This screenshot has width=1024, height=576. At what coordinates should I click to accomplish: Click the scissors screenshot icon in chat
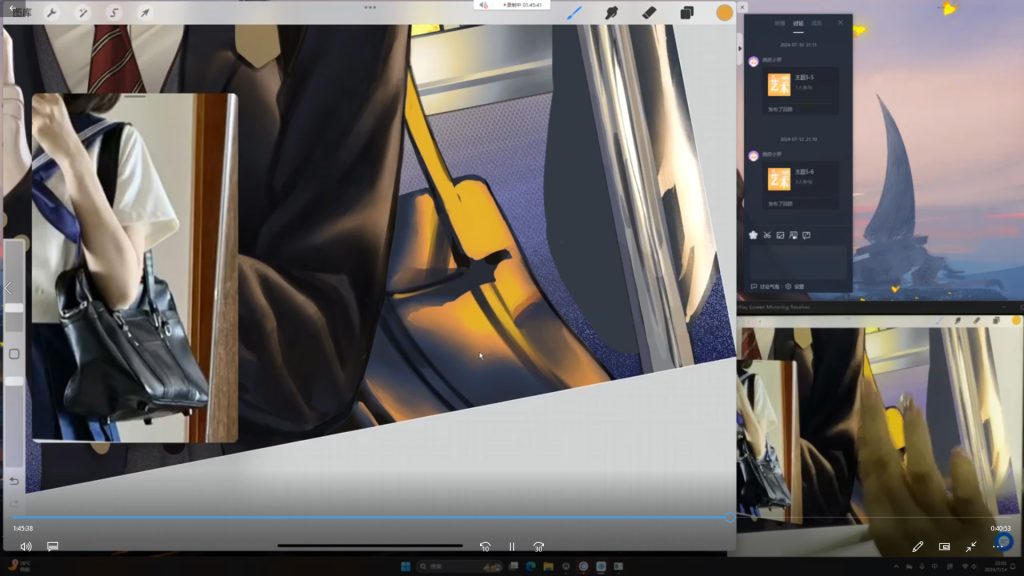click(x=767, y=235)
